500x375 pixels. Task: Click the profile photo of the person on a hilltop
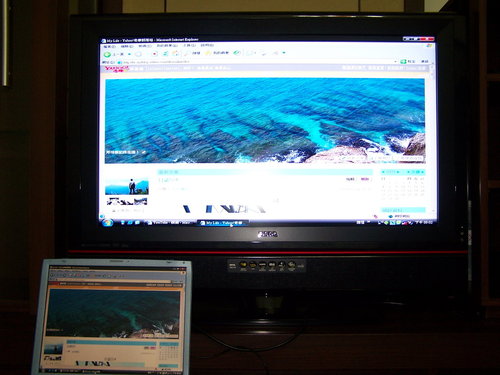click(x=127, y=186)
